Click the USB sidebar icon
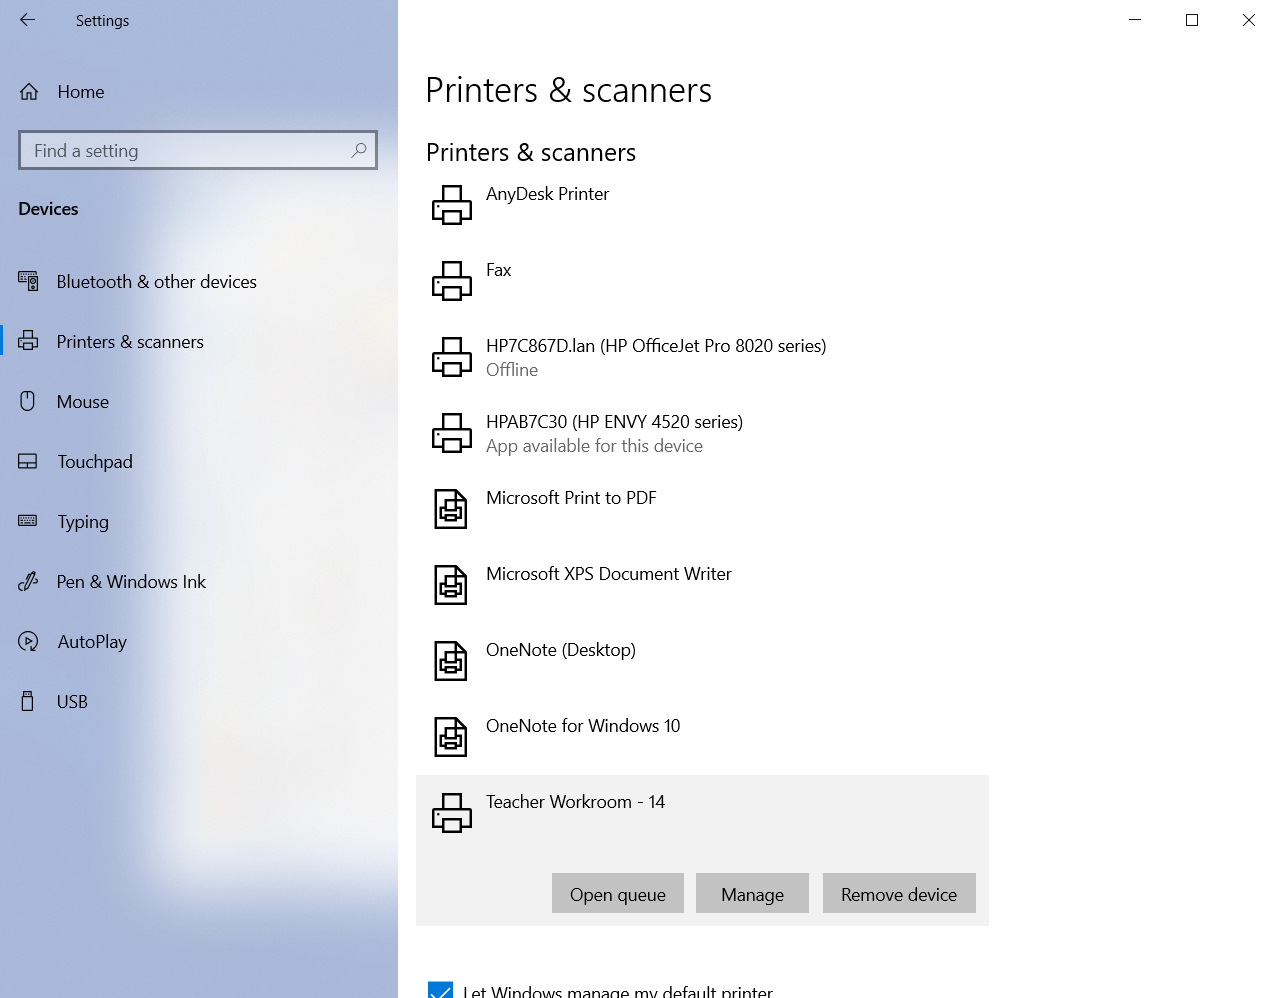Screen dimensions: 1277x998 coord(28,701)
